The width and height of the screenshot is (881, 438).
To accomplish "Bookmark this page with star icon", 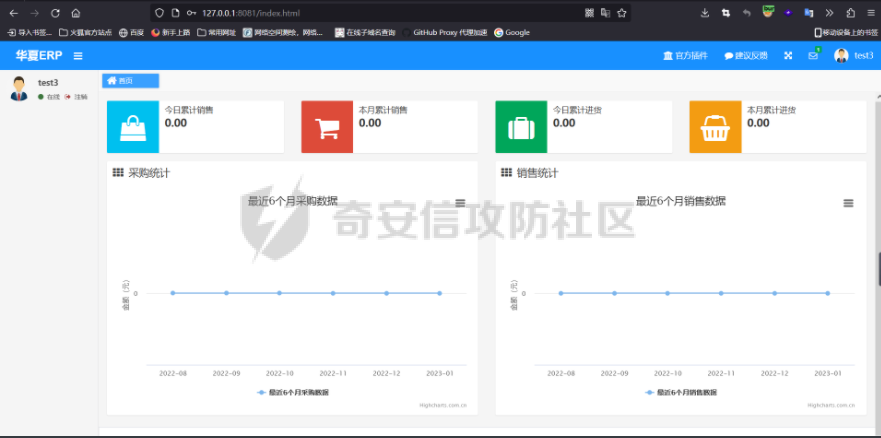I will point(622,13).
